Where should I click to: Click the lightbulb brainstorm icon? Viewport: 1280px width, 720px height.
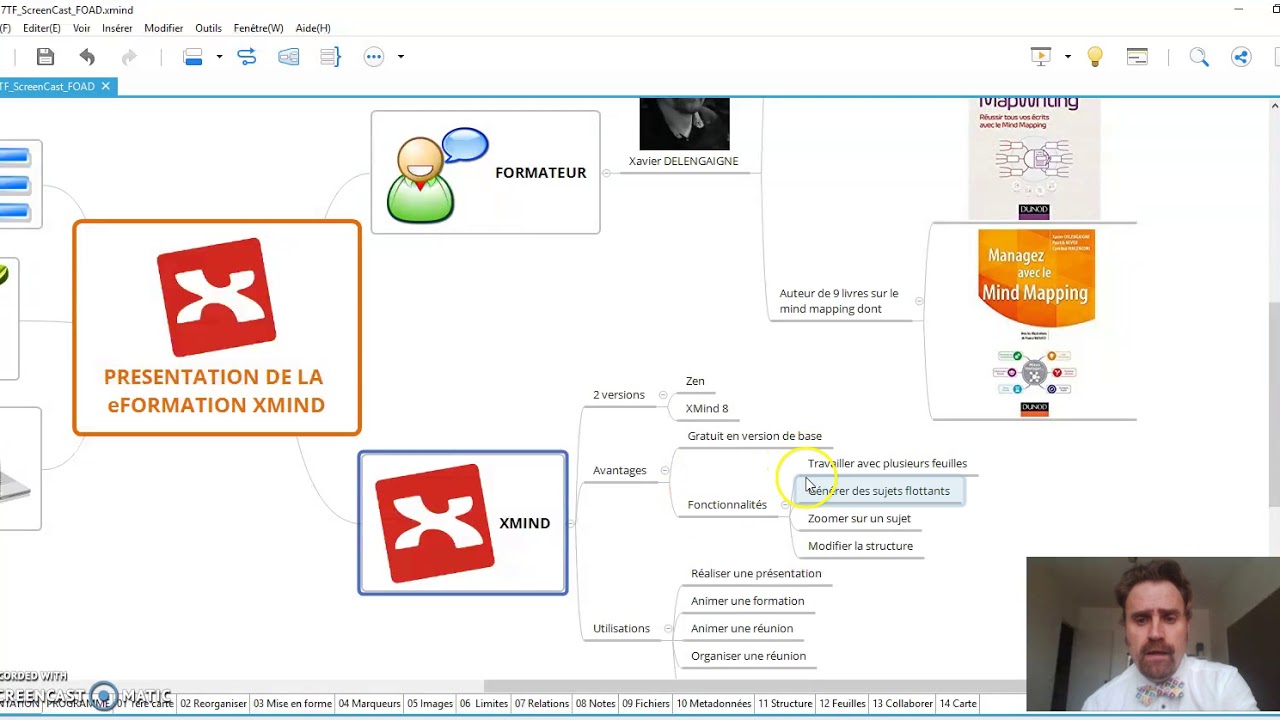1095,57
